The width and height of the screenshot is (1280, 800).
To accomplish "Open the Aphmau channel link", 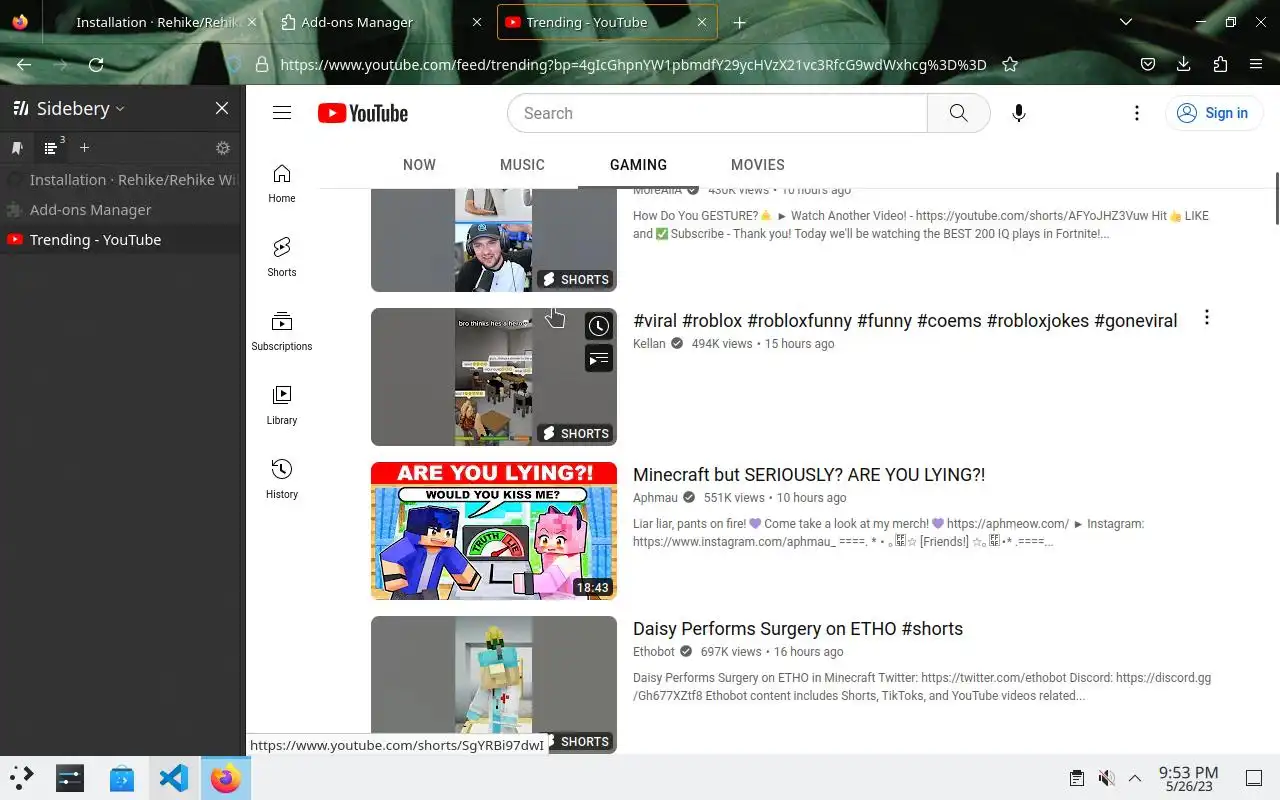I will pos(655,497).
